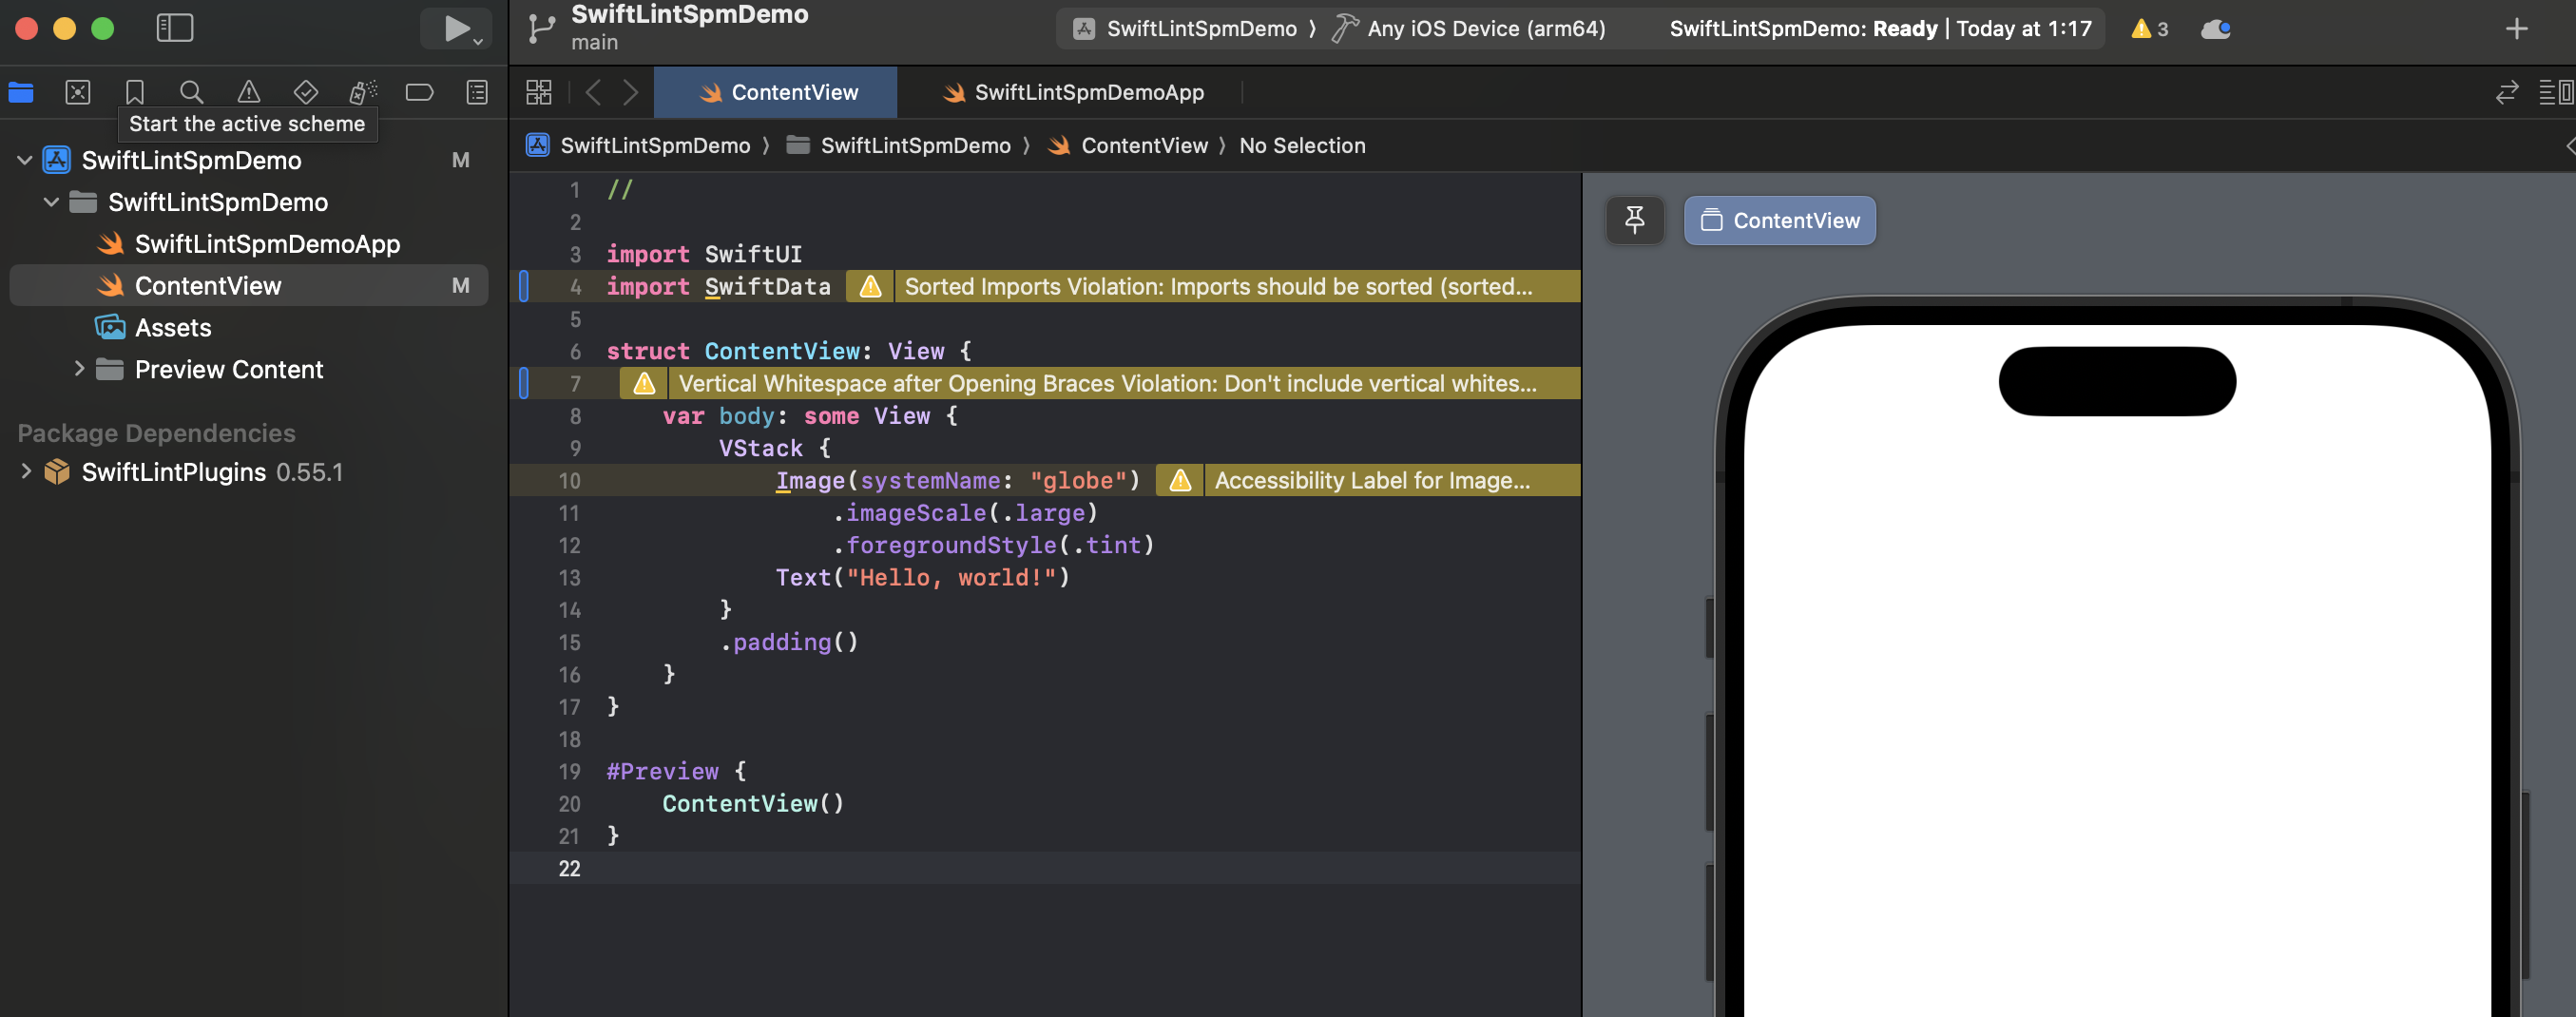This screenshot has width=2576, height=1017.
Task: Go forward in editor history
Action: click(630, 93)
